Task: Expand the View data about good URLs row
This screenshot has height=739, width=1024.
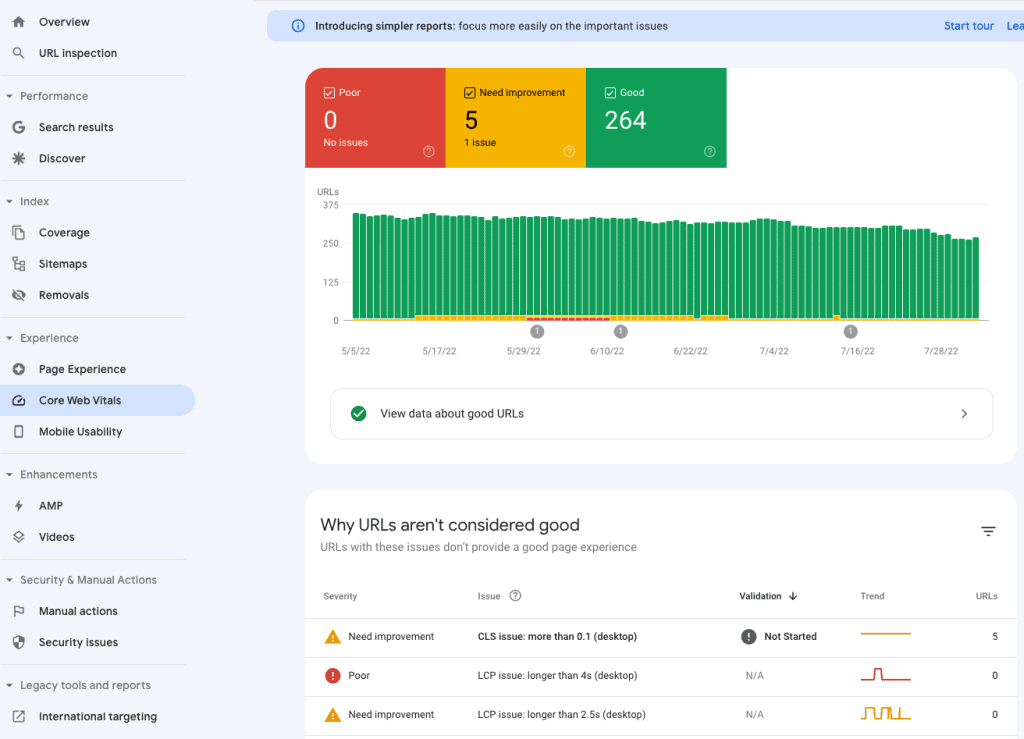Action: (963, 413)
